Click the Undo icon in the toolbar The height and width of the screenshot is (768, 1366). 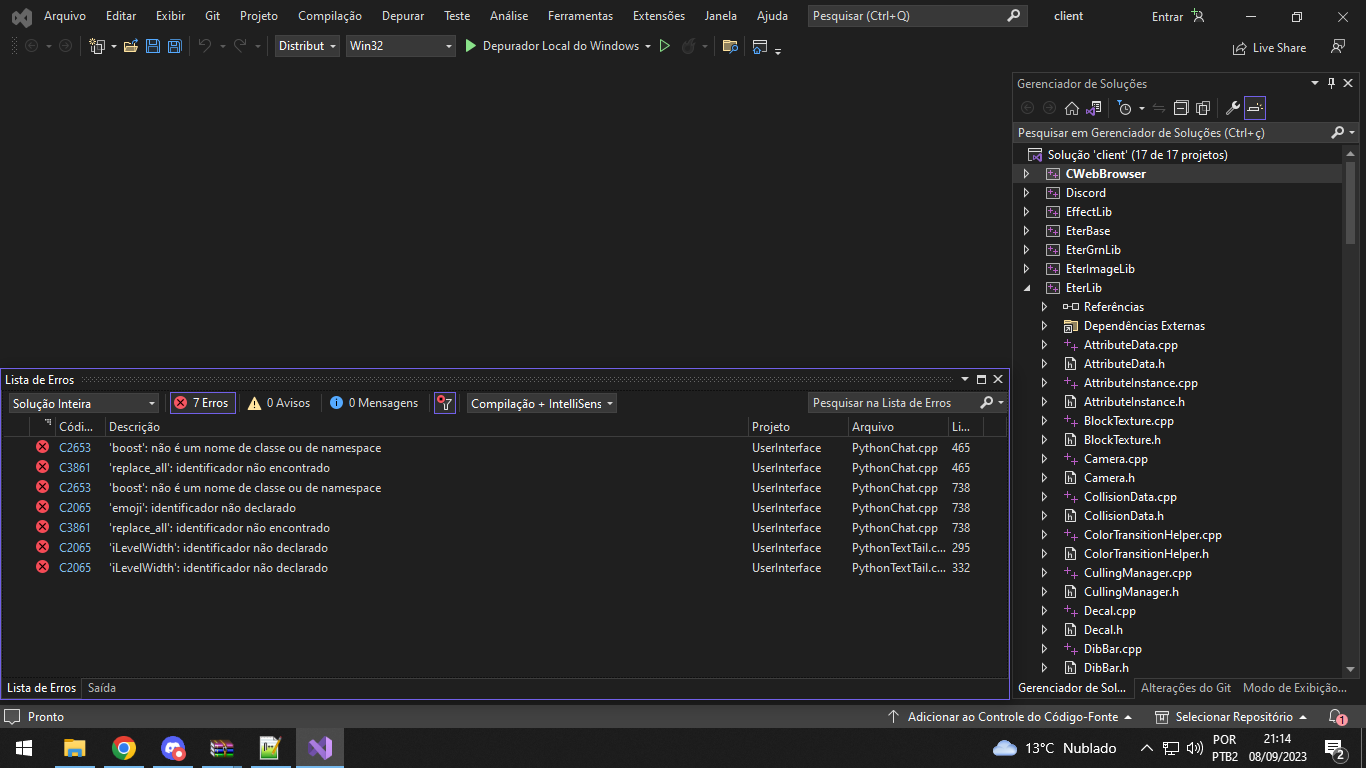[x=205, y=46]
